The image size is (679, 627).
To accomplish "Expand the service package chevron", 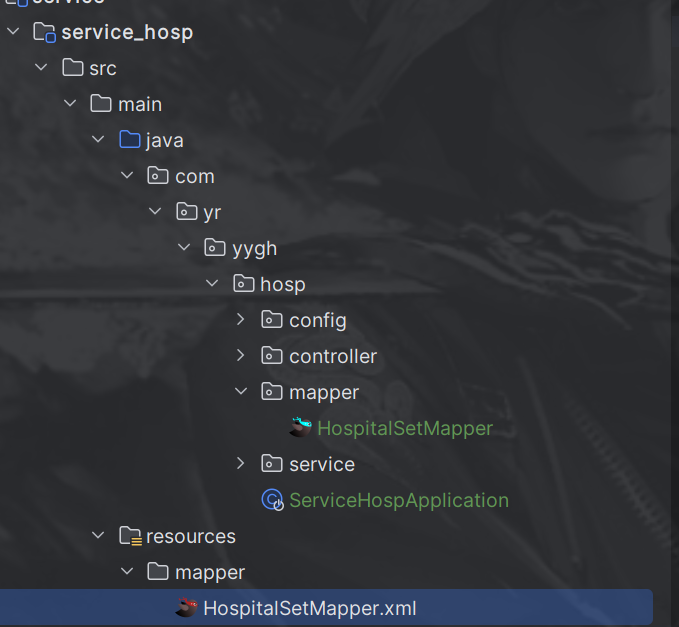I will [241, 463].
